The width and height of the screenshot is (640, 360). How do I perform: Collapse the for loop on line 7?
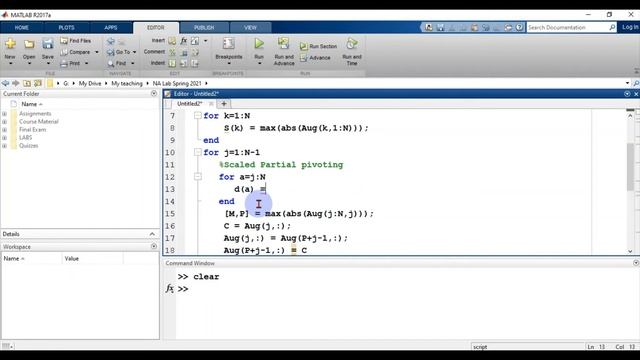click(198, 116)
